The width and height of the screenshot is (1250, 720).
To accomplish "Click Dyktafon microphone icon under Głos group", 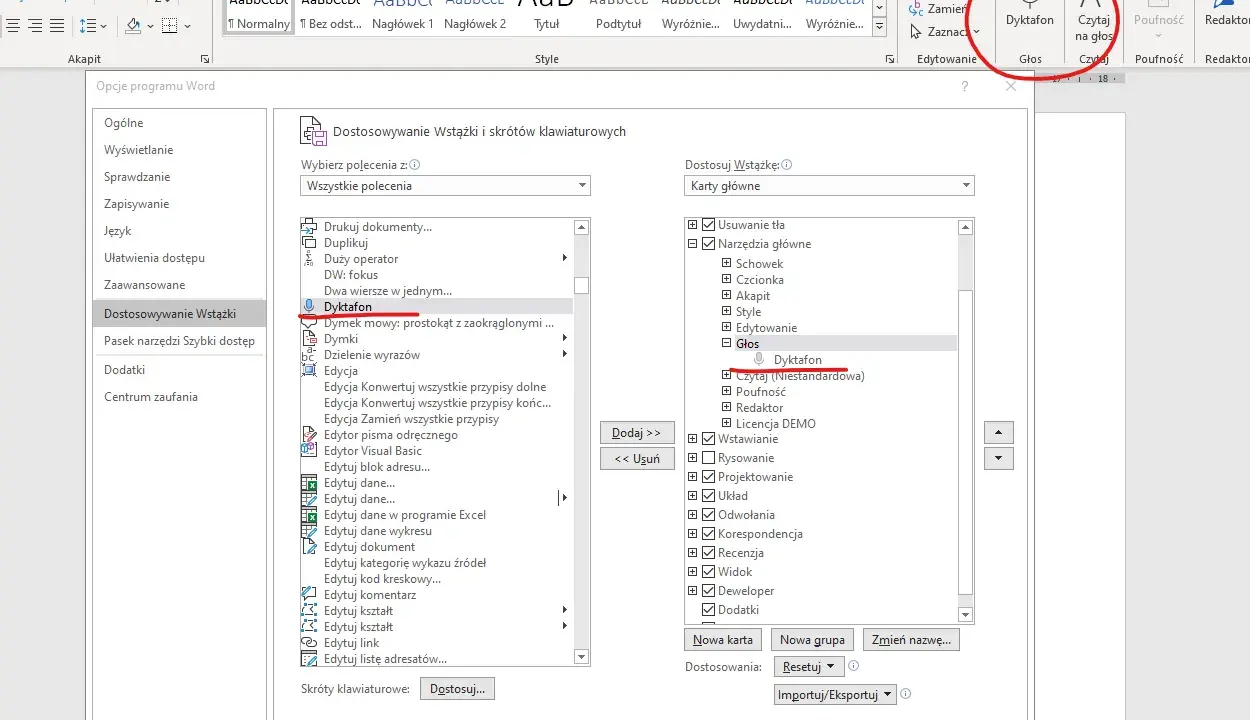I will [x=760, y=360].
